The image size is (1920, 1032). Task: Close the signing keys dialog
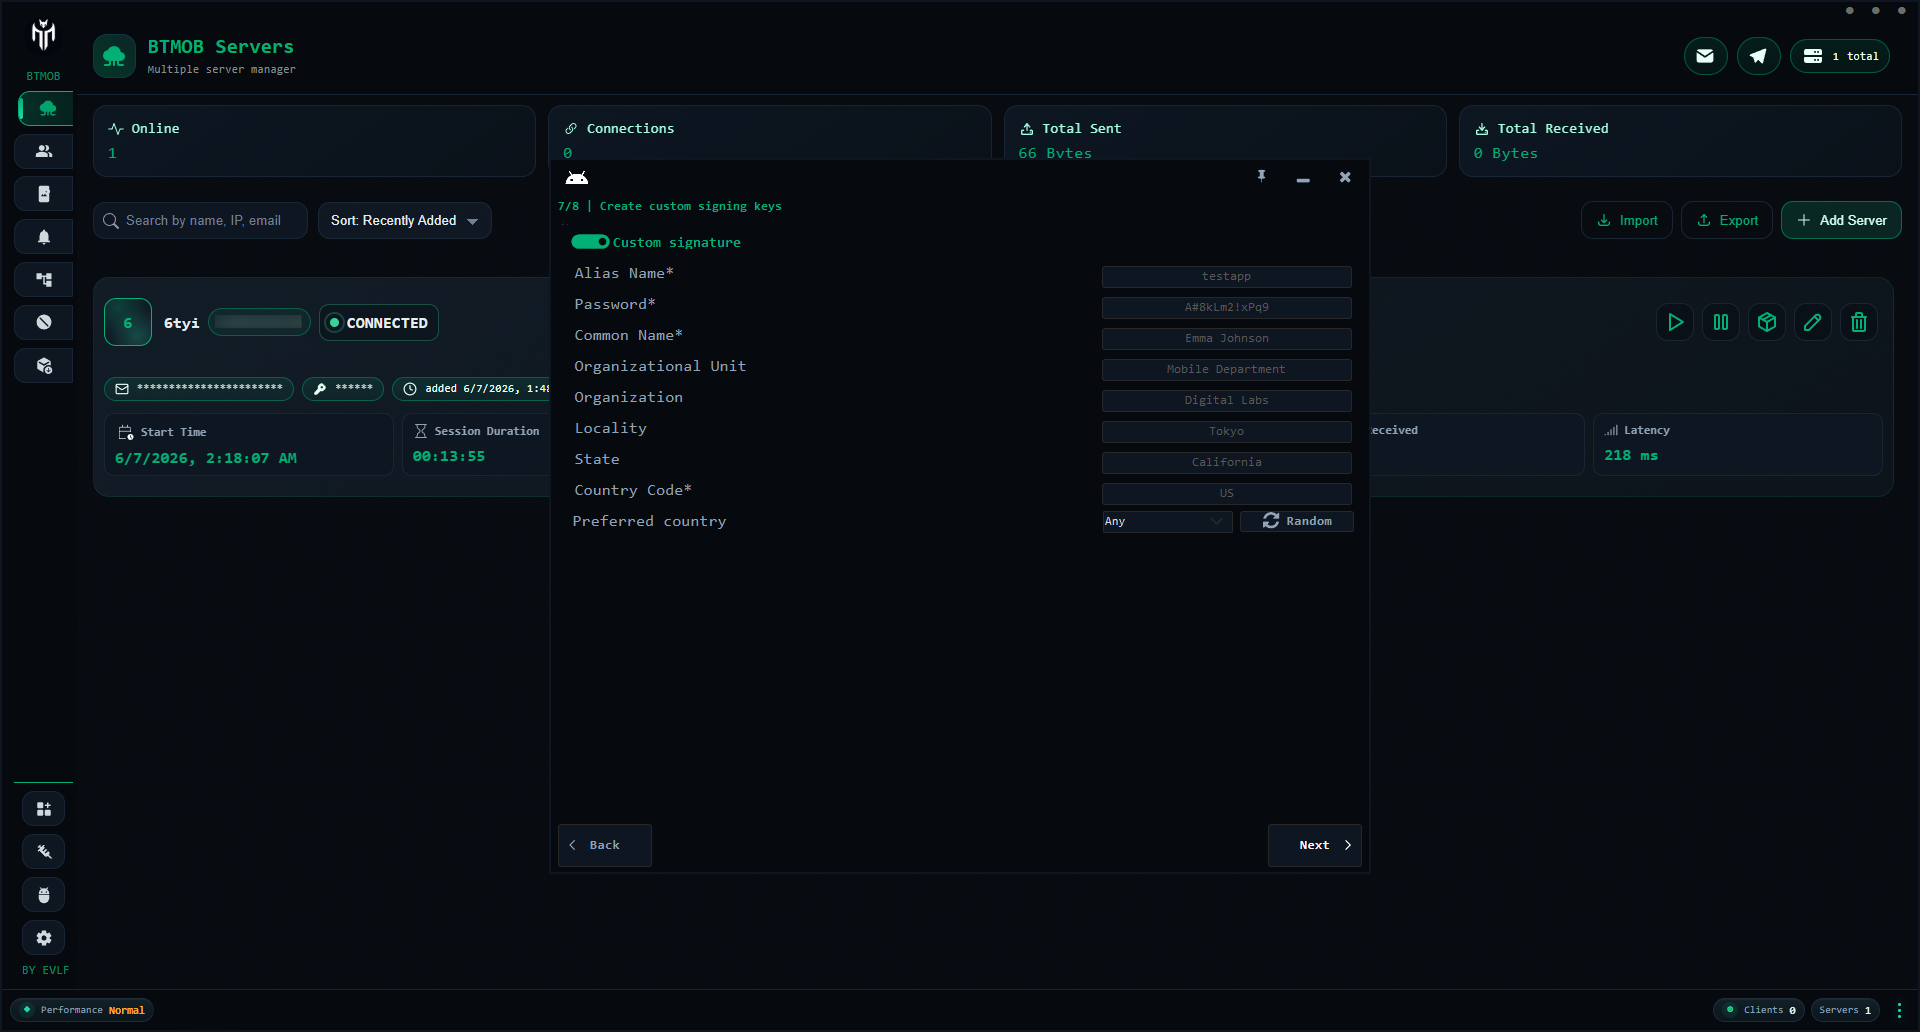click(1345, 177)
